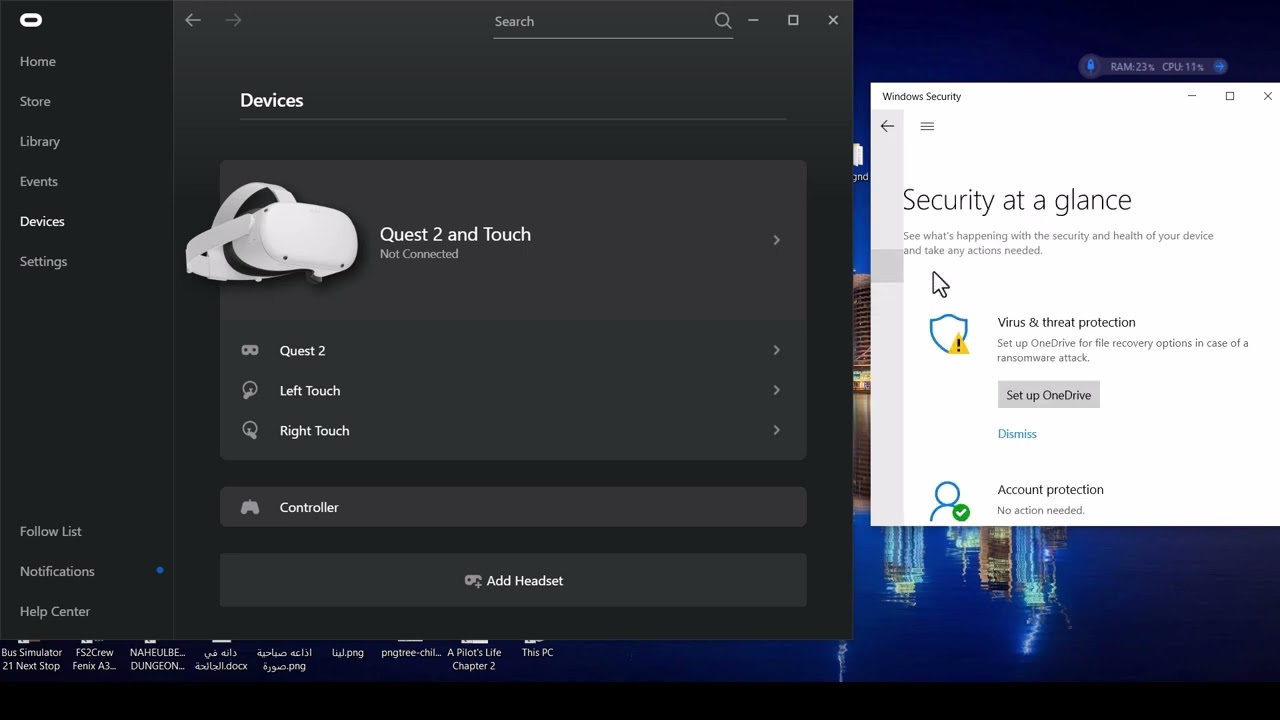The height and width of the screenshot is (720, 1280).
Task: Click the Set up OneDrive button
Action: click(x=1048, y=395)
